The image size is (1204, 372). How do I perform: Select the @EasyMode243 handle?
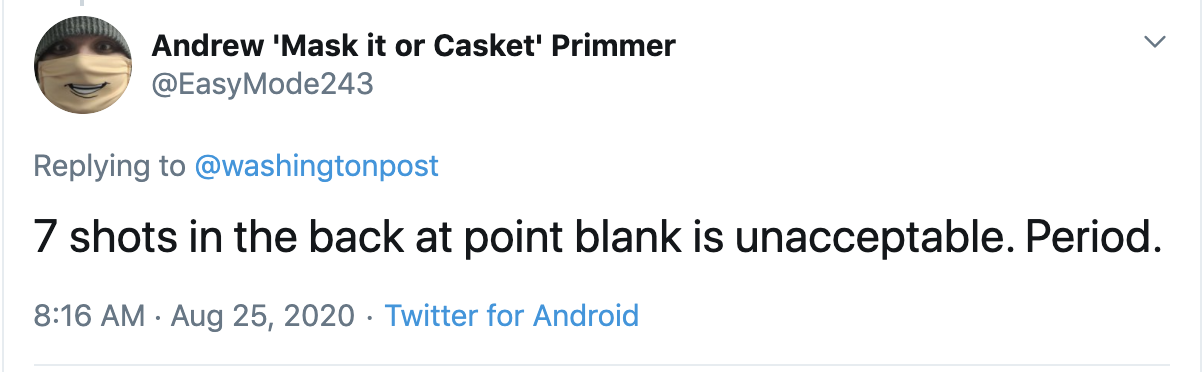pyautogui.click(x=262, y=84)
